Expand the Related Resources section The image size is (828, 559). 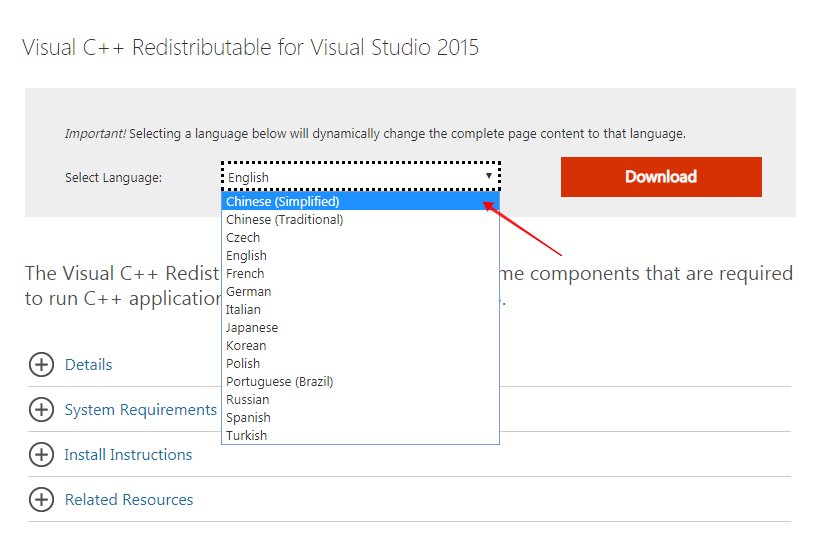pyautogui.click(x=129, y=500)
